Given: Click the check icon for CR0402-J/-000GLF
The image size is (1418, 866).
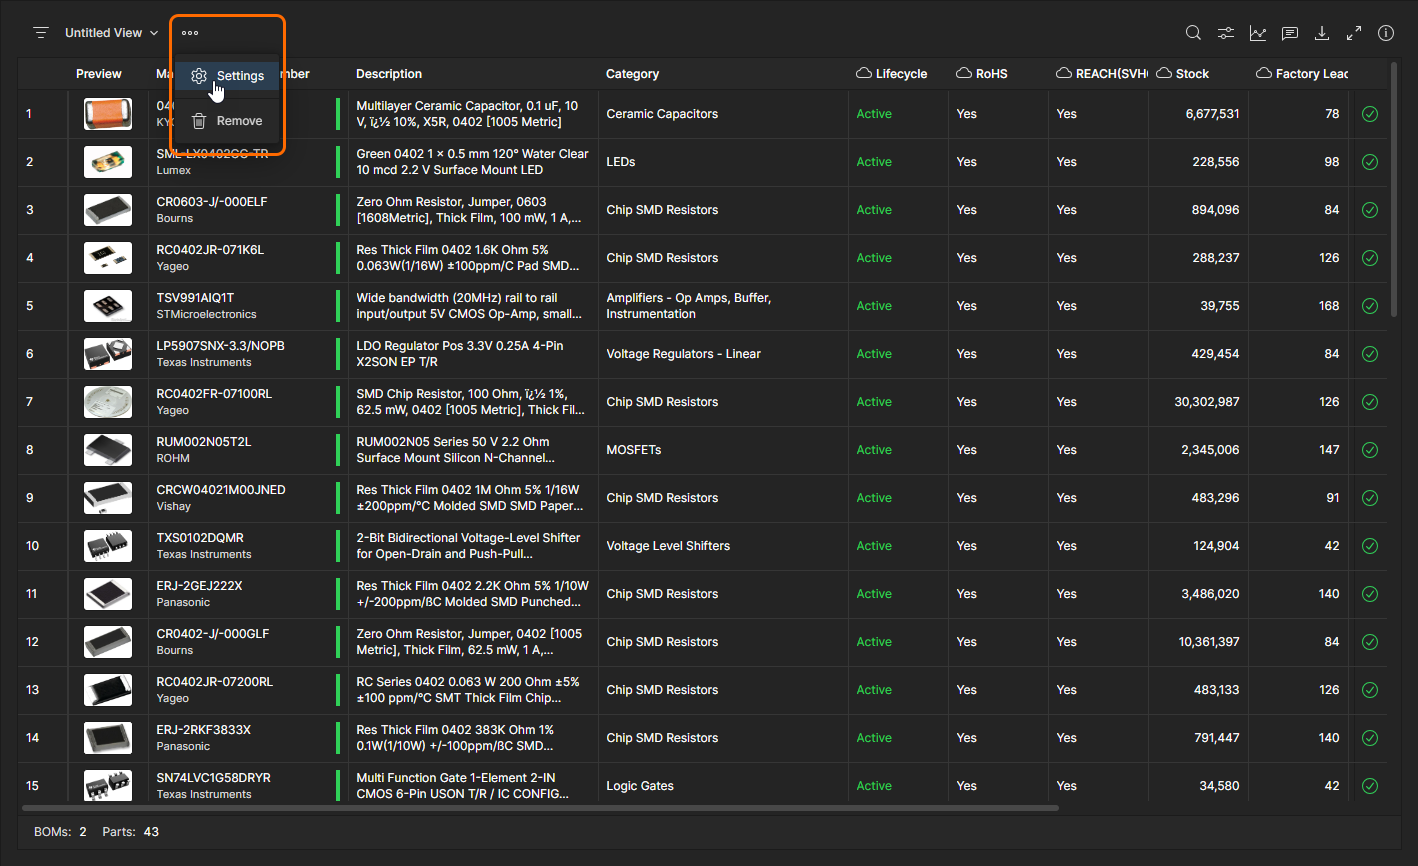Looking at the screenshot, I should (1370, 642).
